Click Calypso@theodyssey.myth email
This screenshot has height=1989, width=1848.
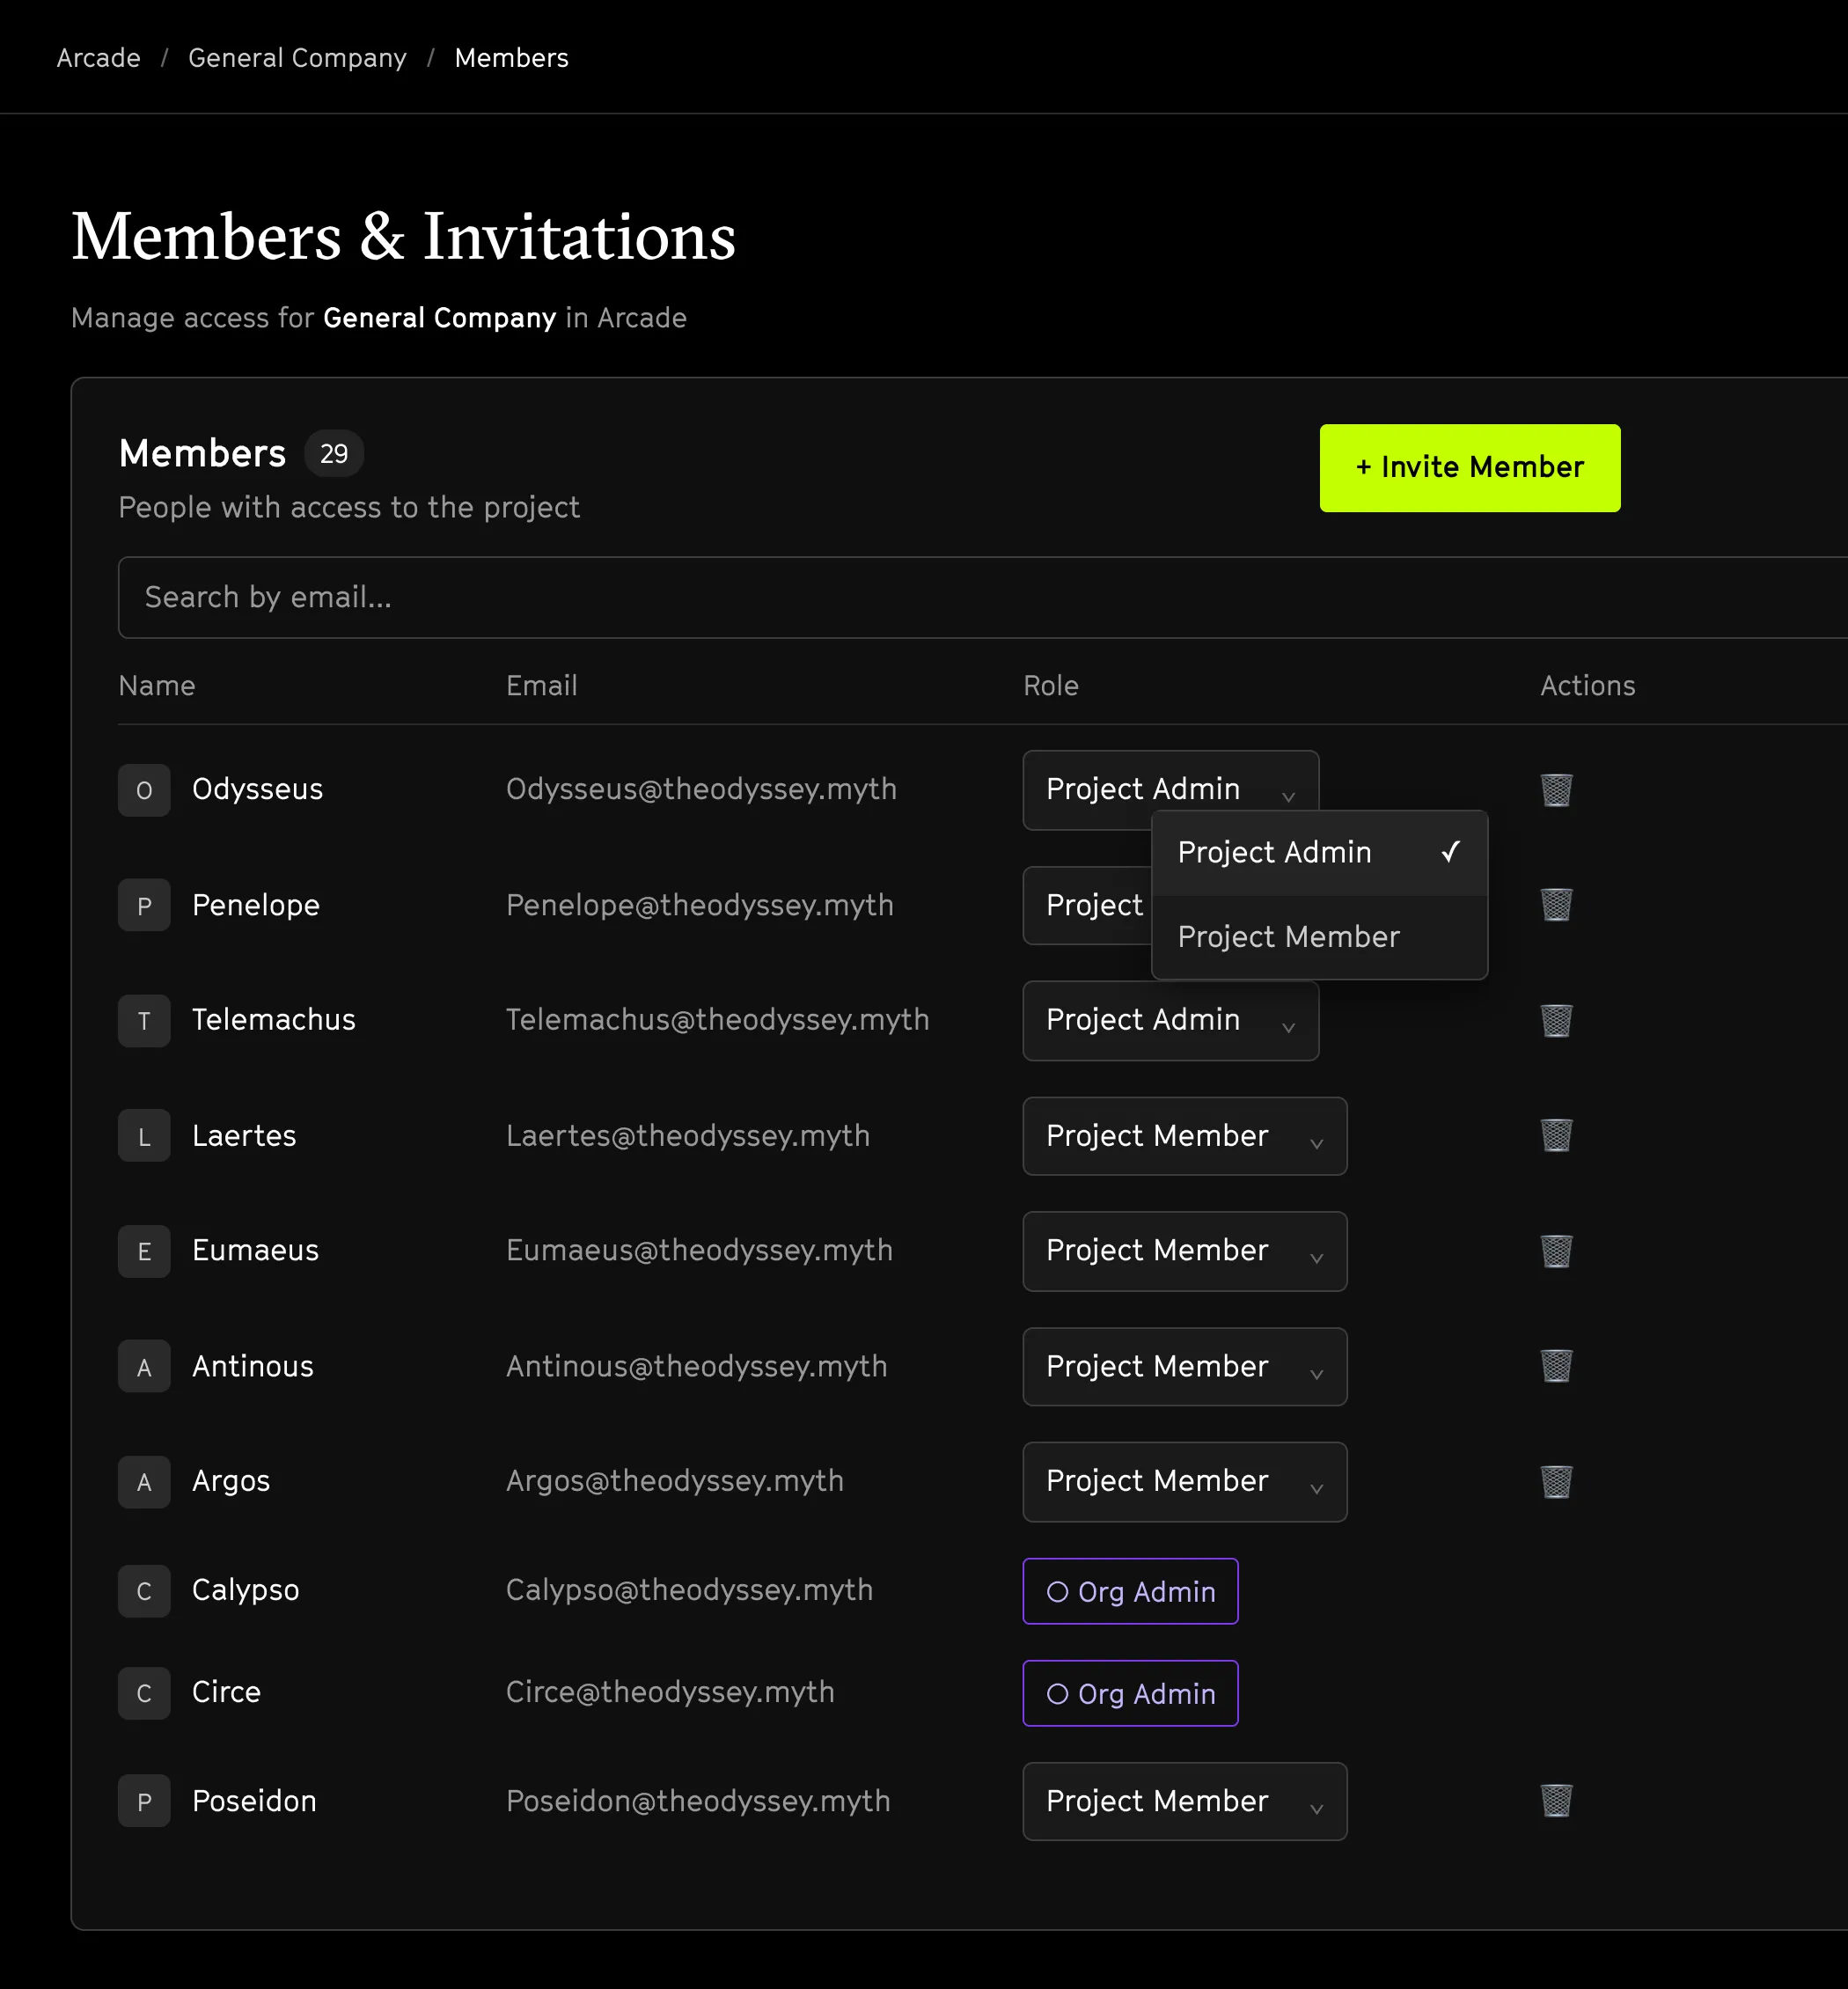[x=689, y=1590]
